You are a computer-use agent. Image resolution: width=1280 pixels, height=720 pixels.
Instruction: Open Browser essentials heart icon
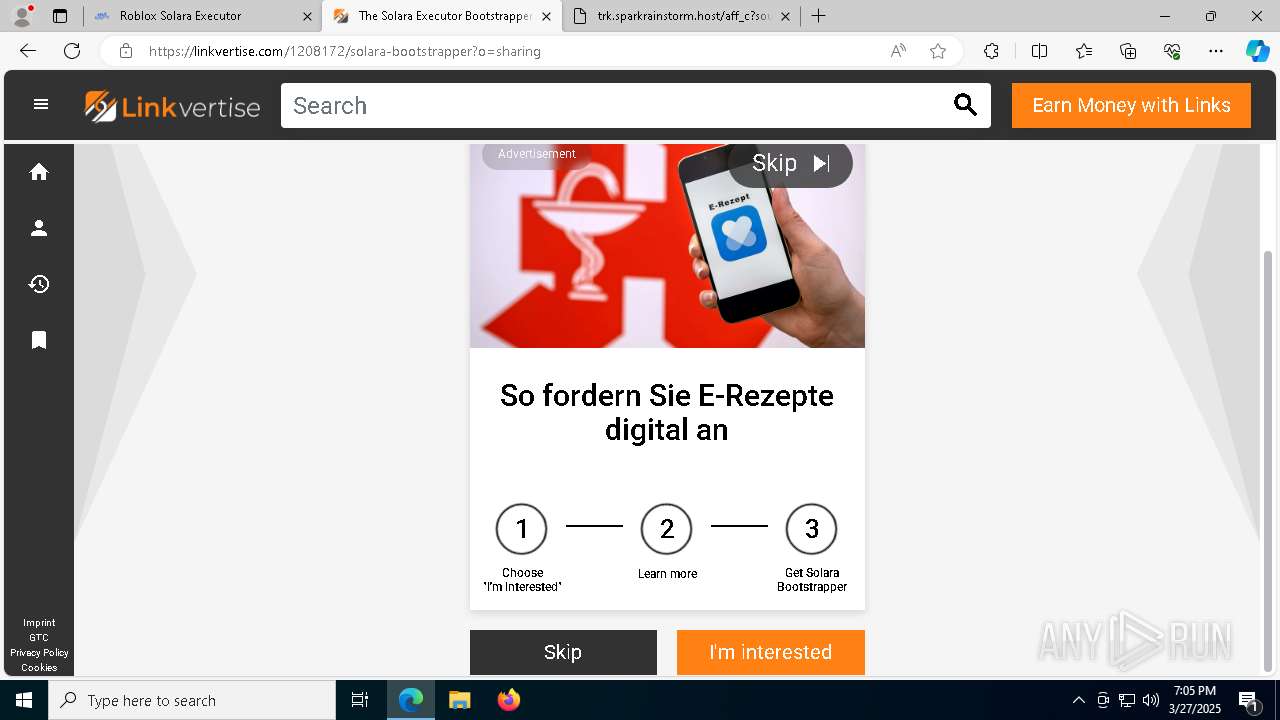1172,51
